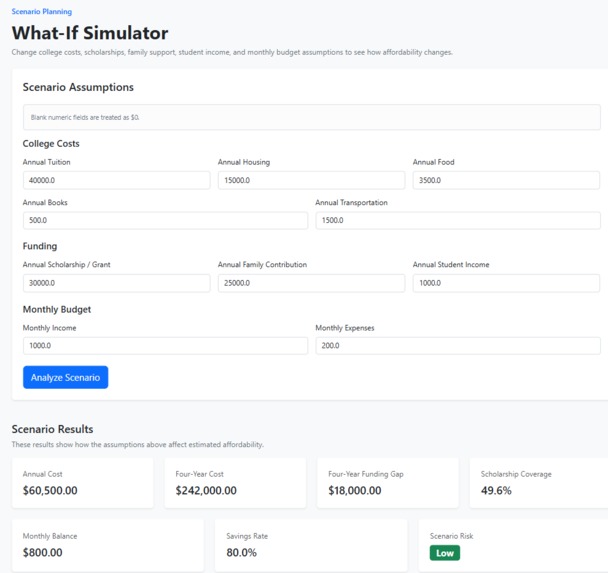
Task: Edit the Annual Housing field
Action: (x=311, y=180)
